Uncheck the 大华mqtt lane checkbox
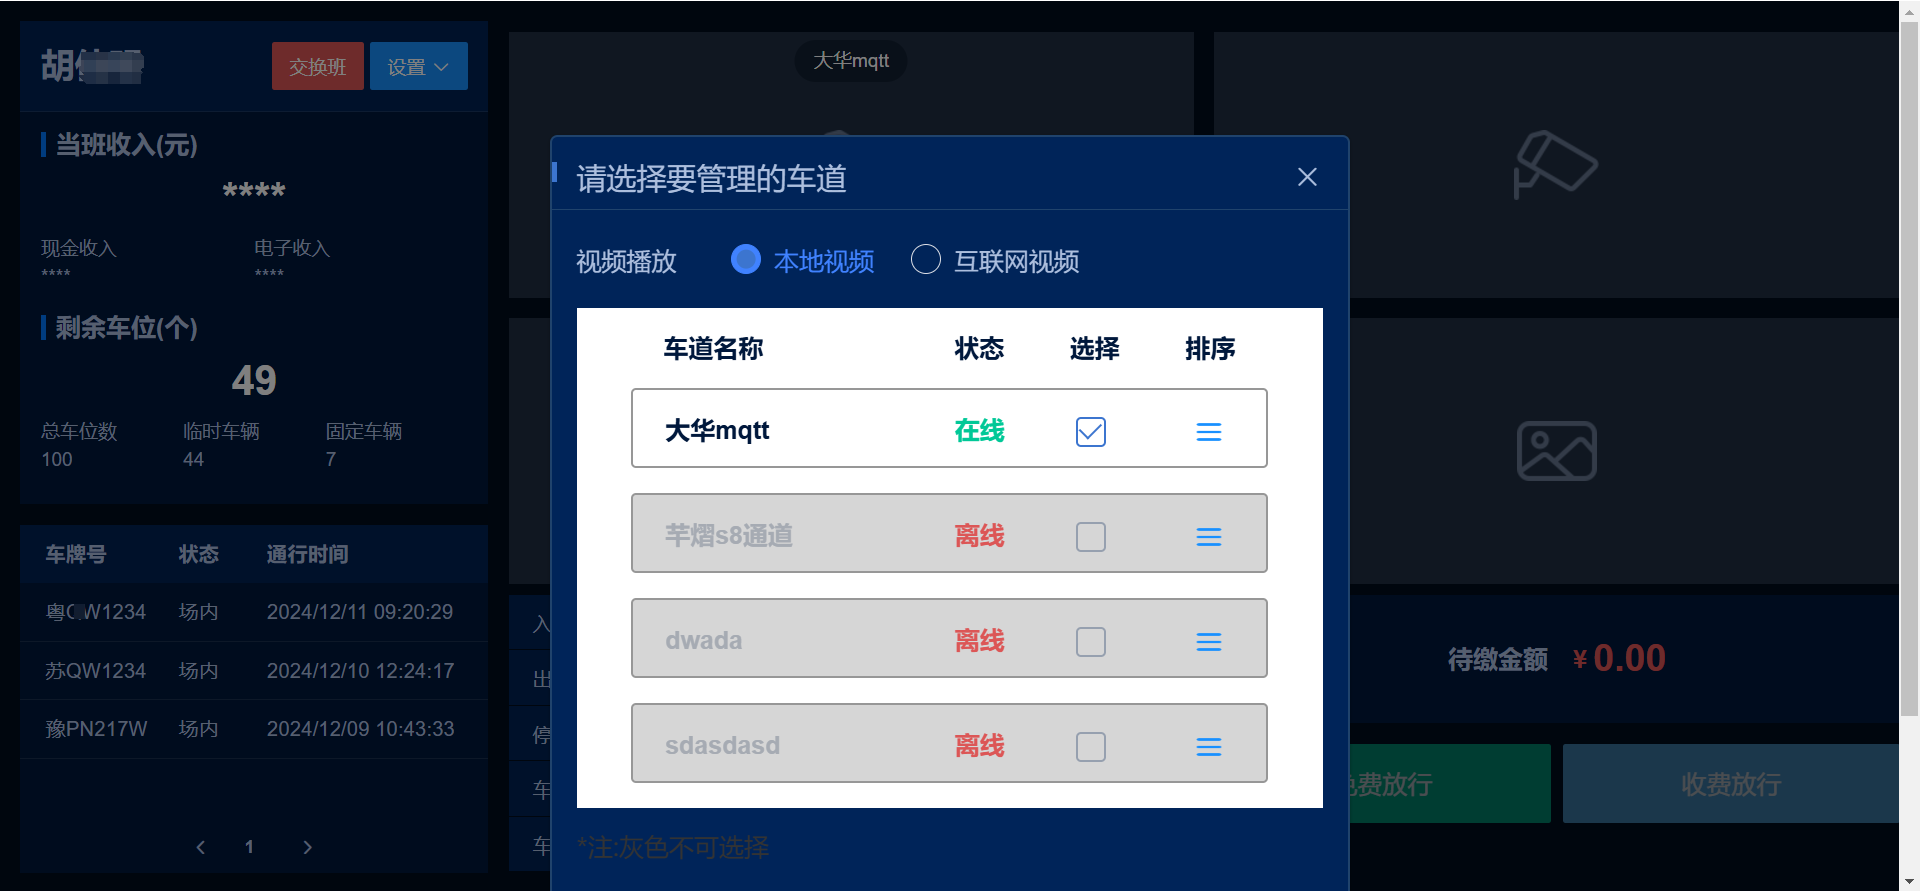 click(x=1091, y=432)
